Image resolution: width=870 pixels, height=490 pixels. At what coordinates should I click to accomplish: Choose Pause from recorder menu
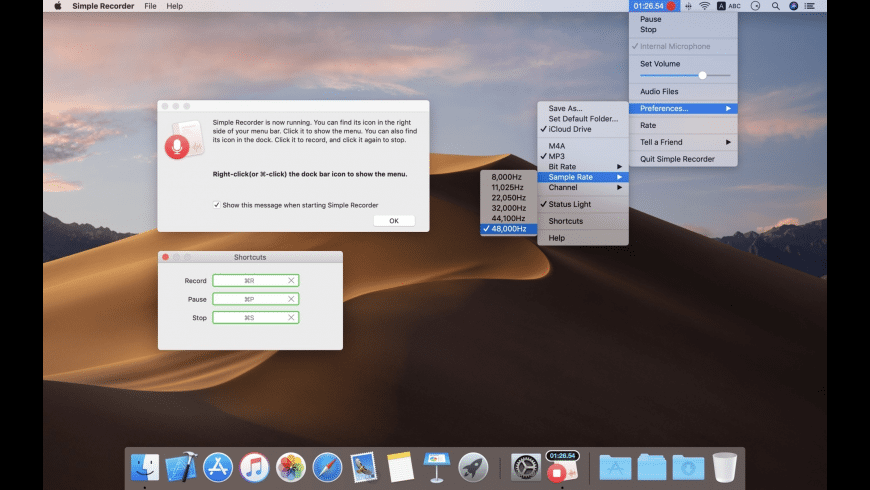tap(683, 19)
